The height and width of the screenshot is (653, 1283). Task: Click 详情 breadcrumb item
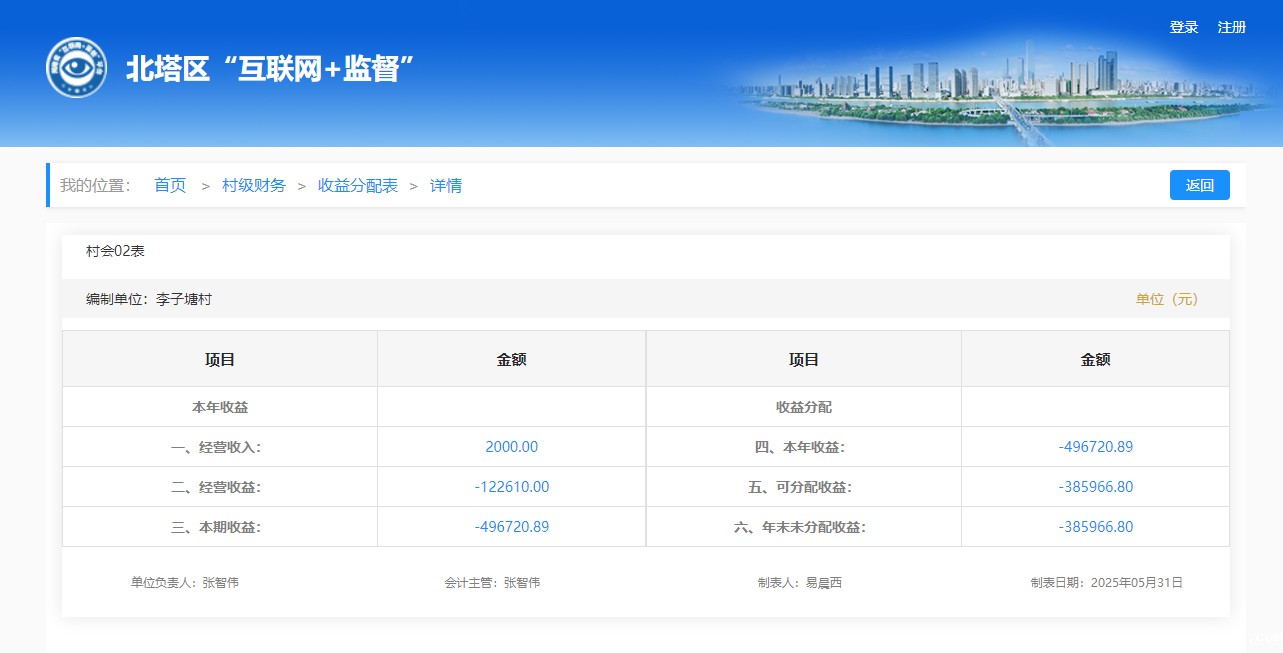(446, 185)
